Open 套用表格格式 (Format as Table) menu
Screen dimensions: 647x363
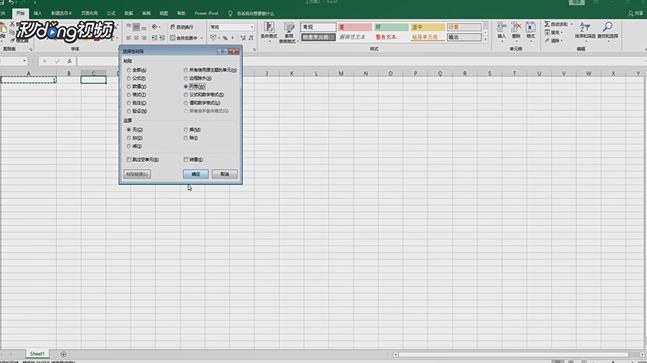click(288, 33)
